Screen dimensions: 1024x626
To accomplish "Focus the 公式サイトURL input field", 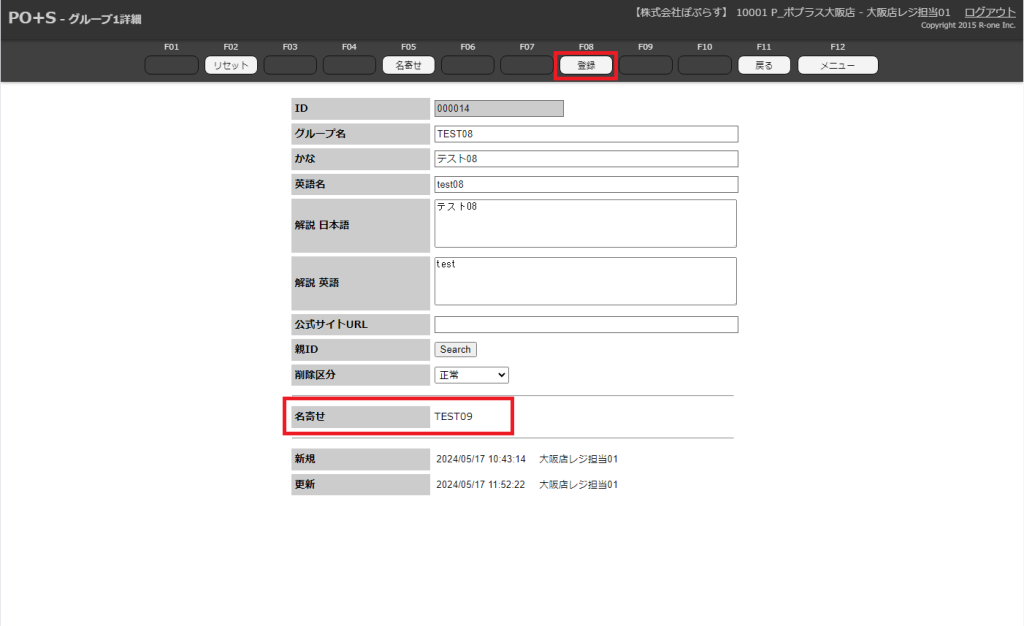I will pyautogui.click(x=585, y=324).
